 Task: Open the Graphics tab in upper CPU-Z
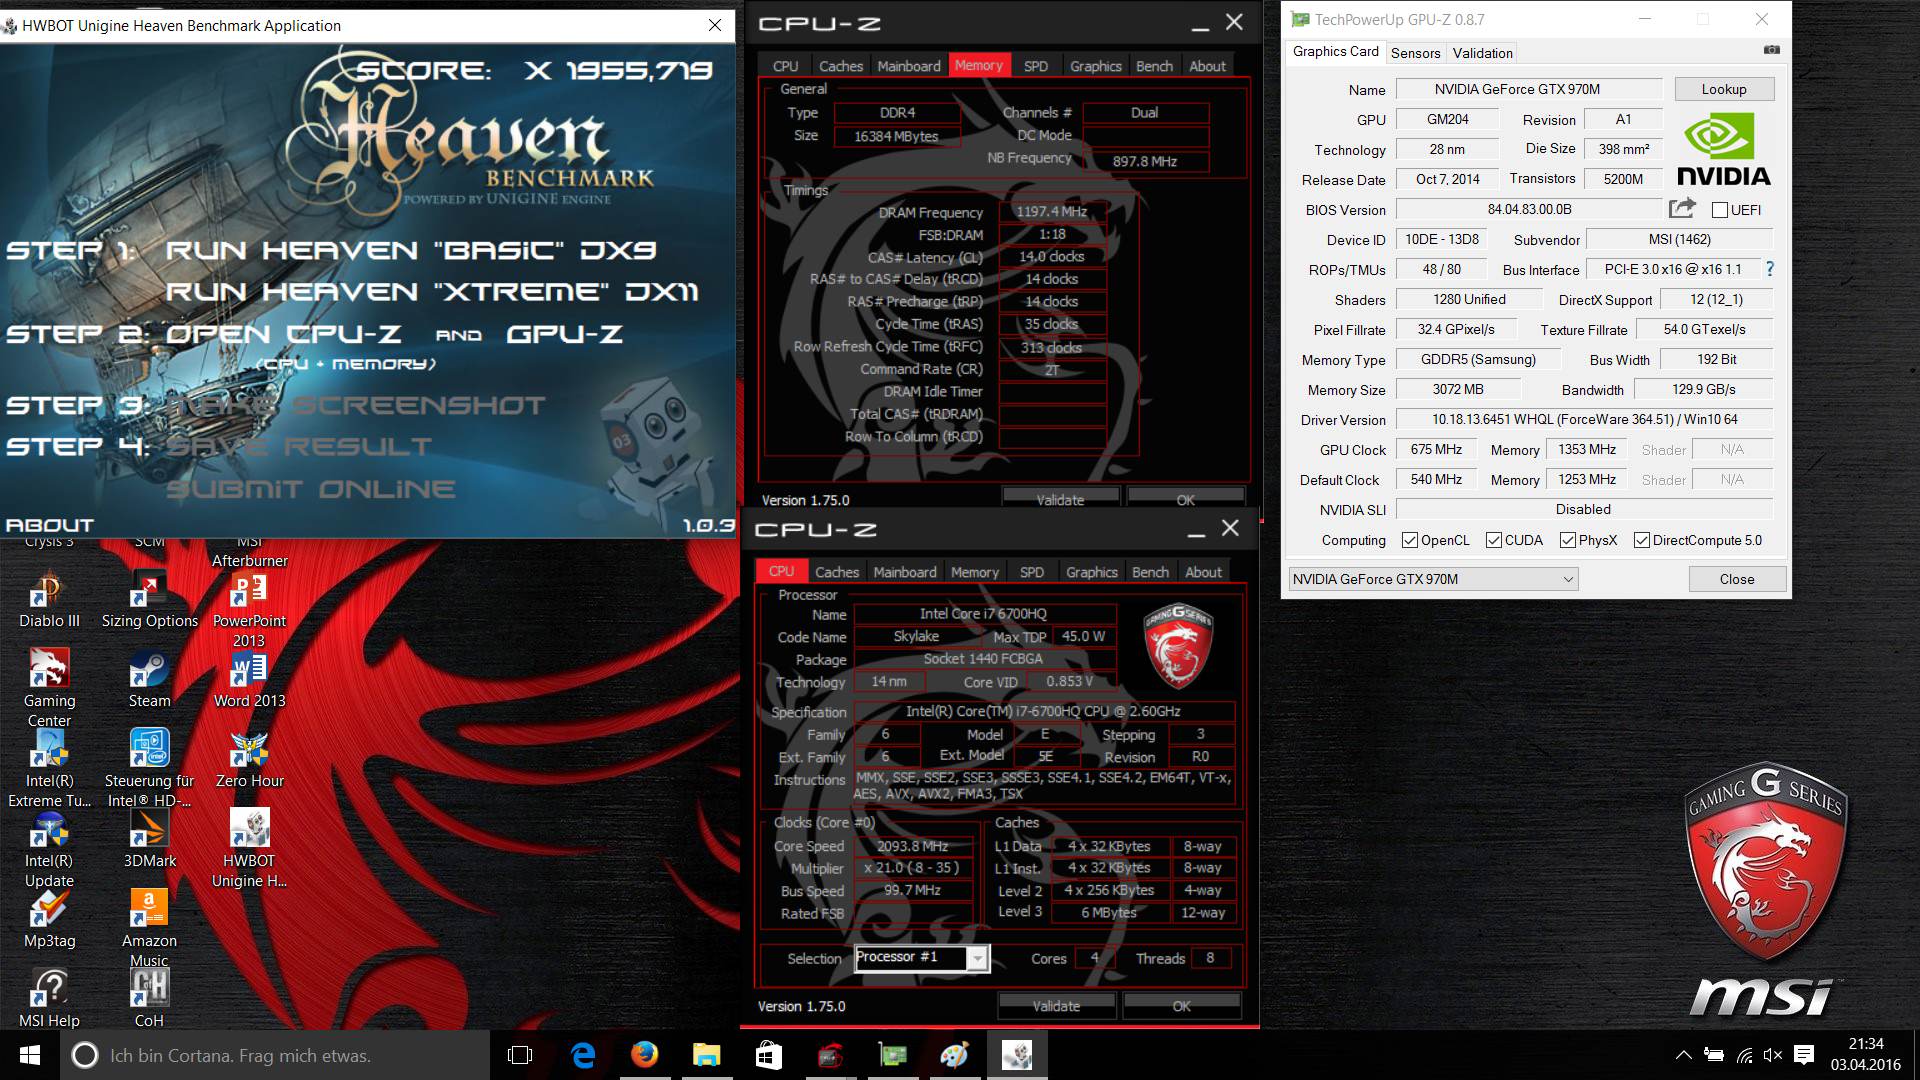[1096, 66]
